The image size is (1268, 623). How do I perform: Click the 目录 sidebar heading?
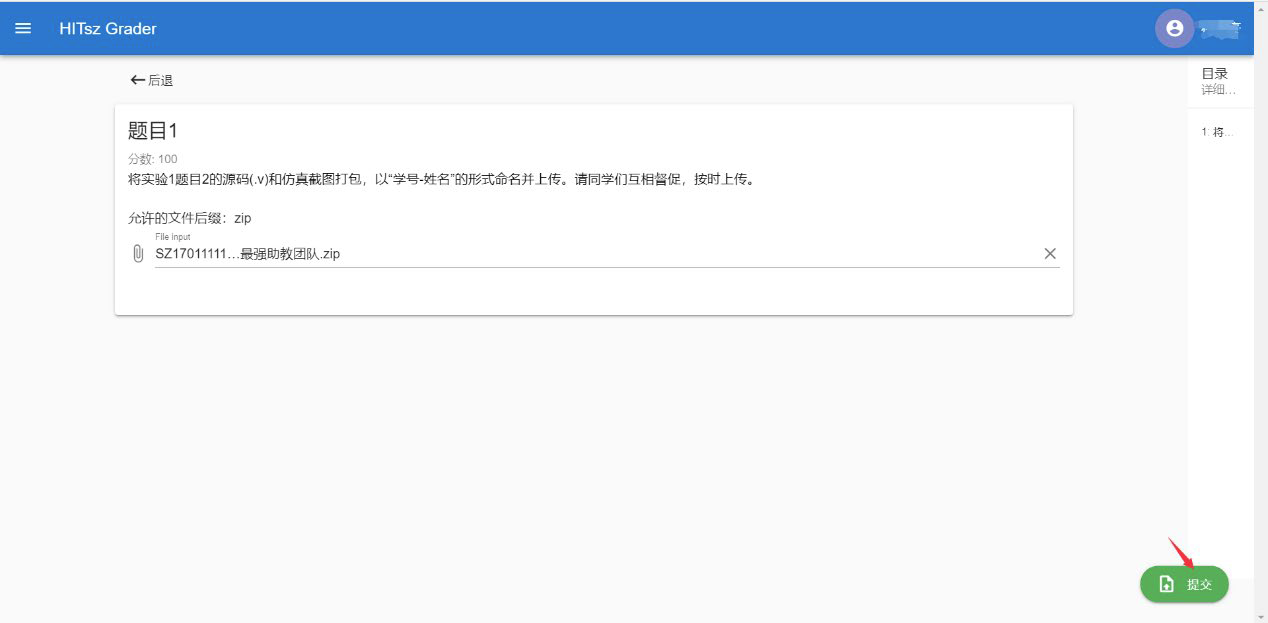pos(1214,73)
